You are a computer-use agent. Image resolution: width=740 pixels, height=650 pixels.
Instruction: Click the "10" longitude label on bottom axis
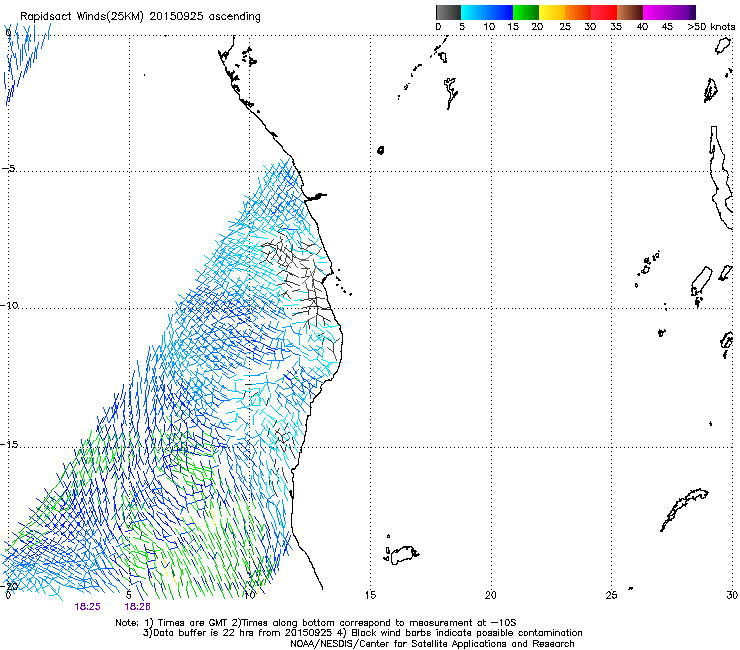(x=250, y=595)
